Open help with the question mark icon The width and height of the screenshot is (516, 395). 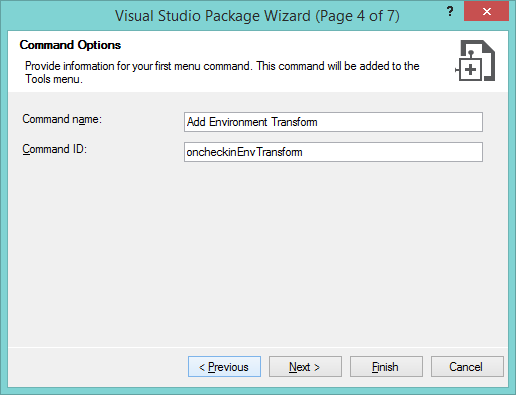(450, 12)
